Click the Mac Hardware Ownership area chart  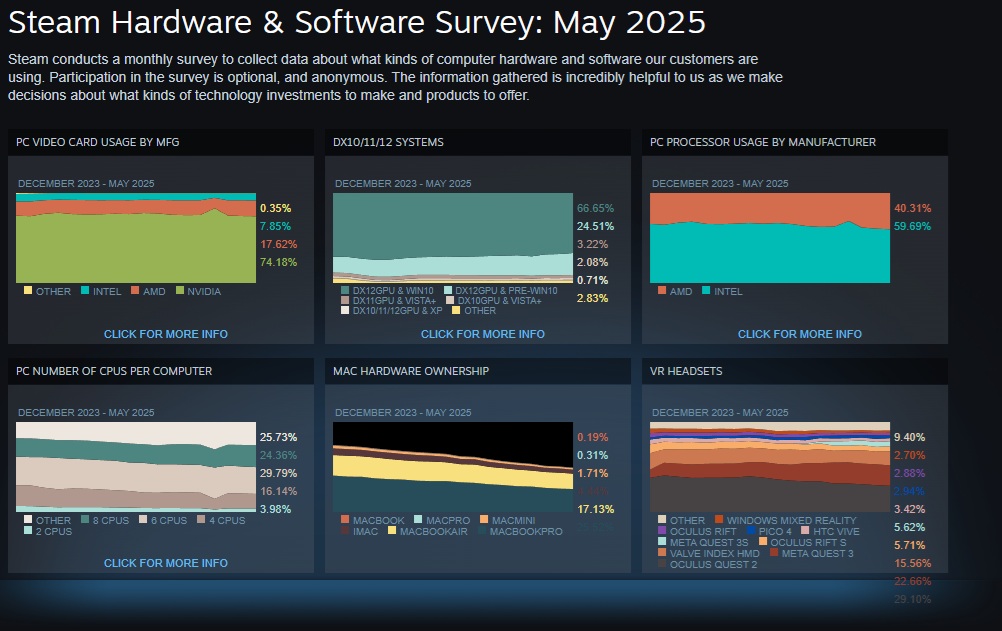452,467
